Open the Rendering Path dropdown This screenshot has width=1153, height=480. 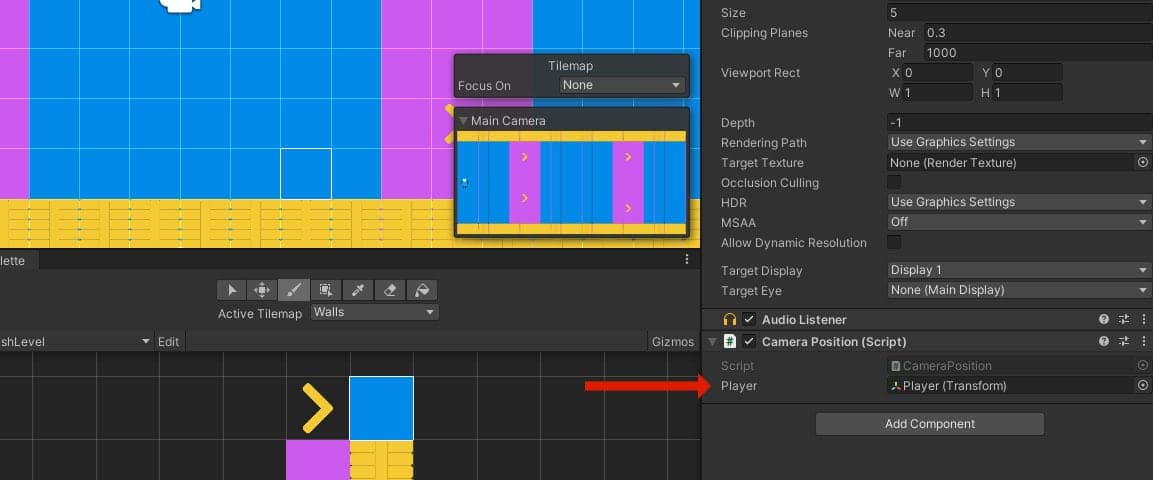click(1018, 142)
